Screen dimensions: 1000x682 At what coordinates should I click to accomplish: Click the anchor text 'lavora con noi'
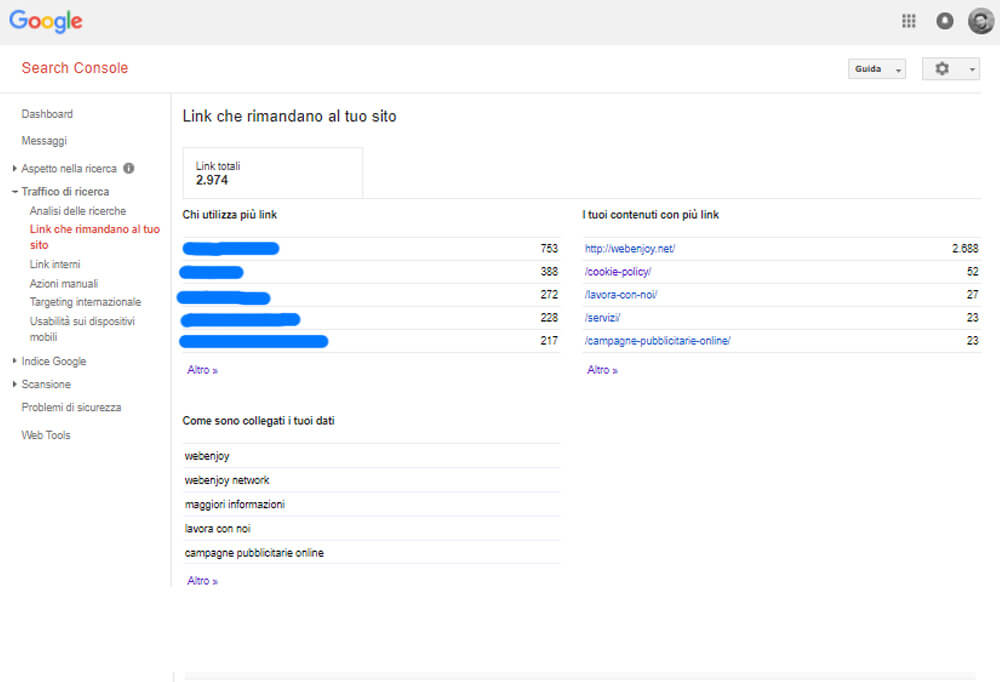click(x=217, y=529)
